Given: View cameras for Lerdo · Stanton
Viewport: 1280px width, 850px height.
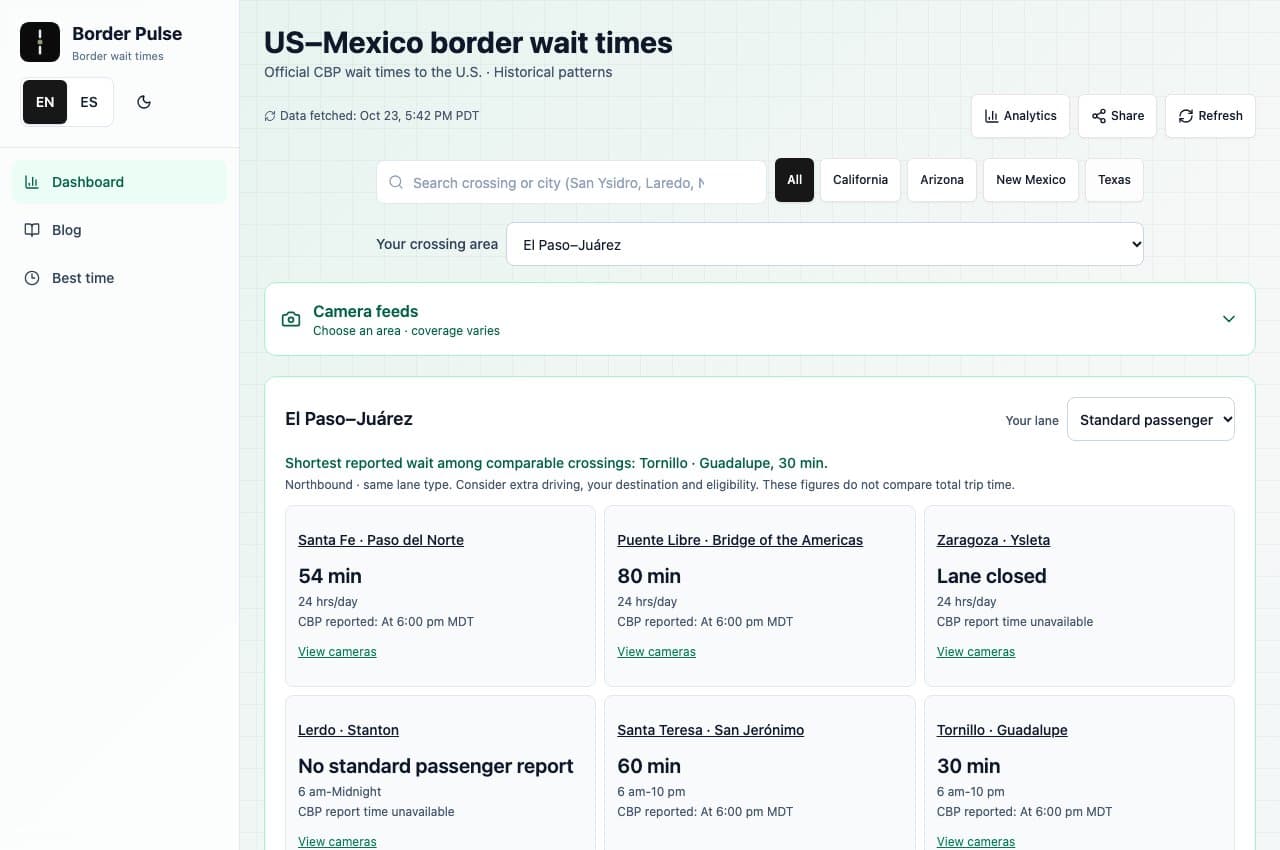Looking at the screenshot, I should tap(337, 842).
